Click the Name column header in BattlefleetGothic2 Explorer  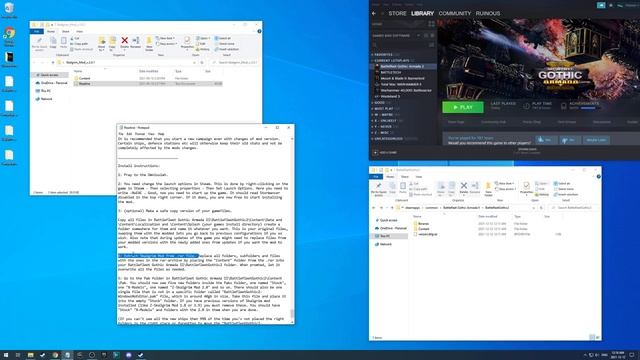click(417, 216)
